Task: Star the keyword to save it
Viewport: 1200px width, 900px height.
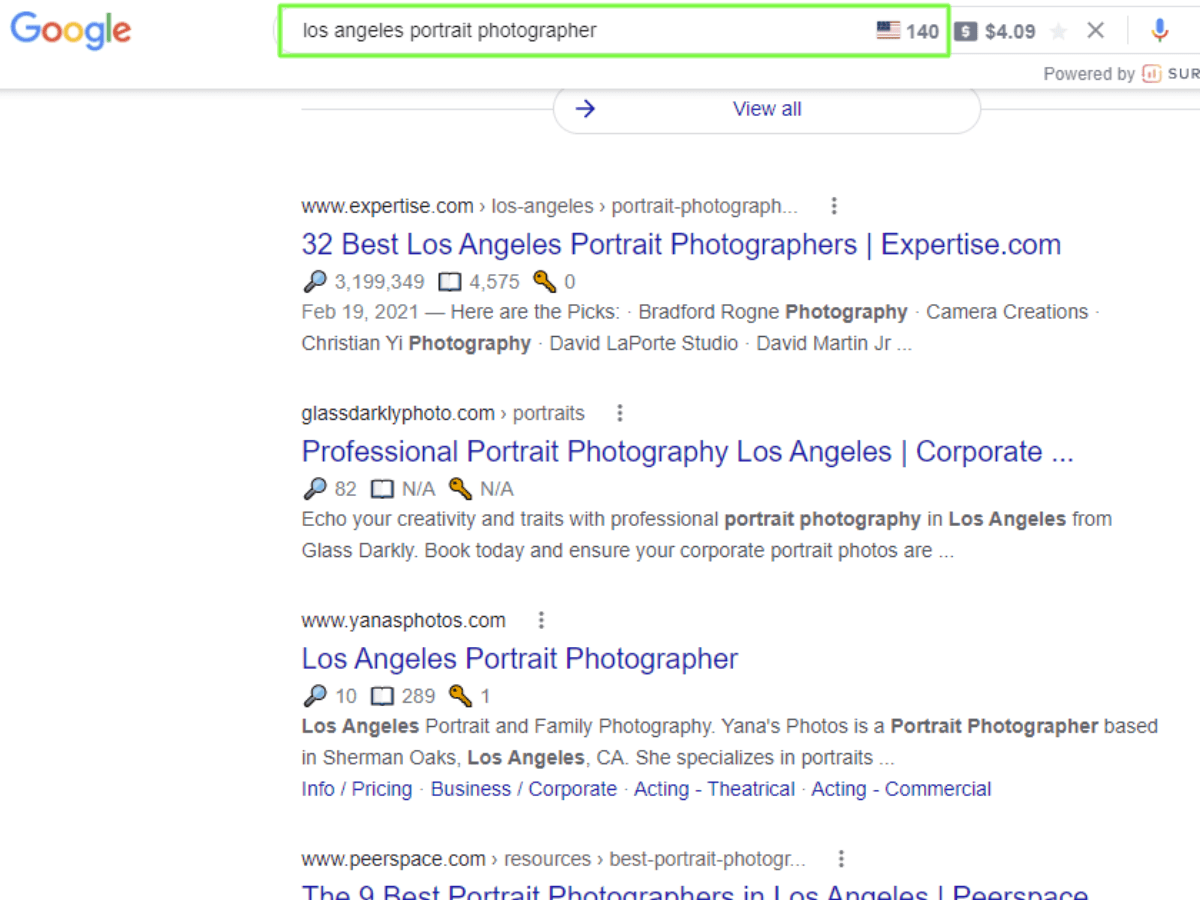Action: [x=1058, y=31]
